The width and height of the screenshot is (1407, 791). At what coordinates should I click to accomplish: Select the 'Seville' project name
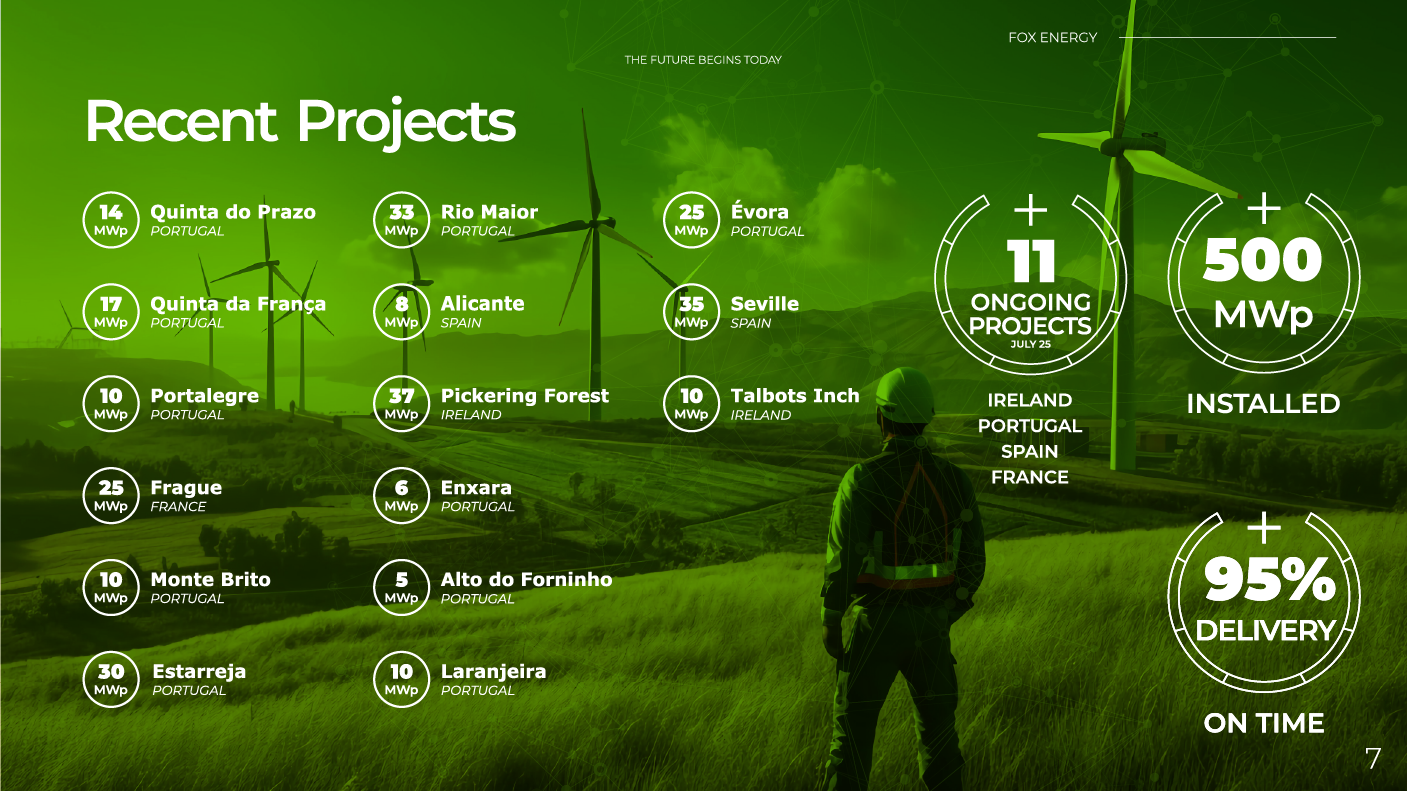(x=764, y=304)
